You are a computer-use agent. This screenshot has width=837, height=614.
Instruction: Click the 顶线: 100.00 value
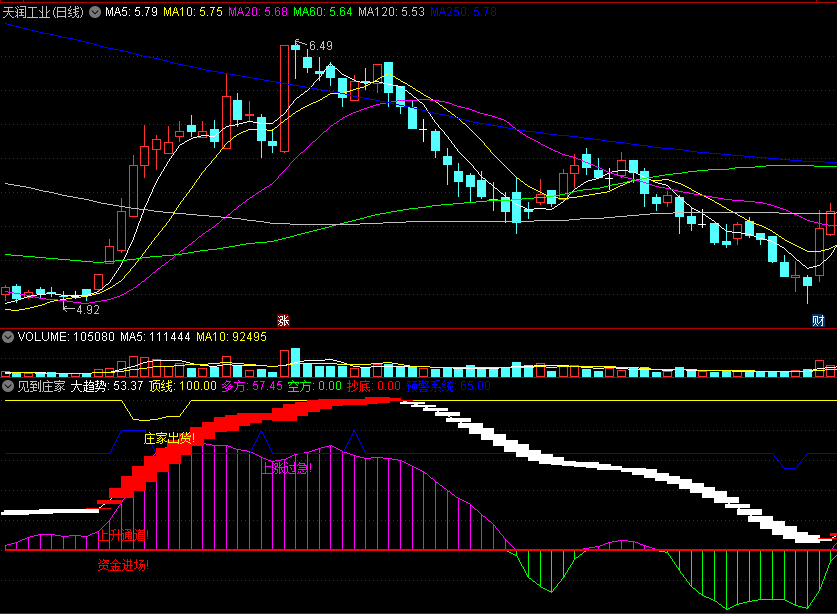(x=183, y=386)
